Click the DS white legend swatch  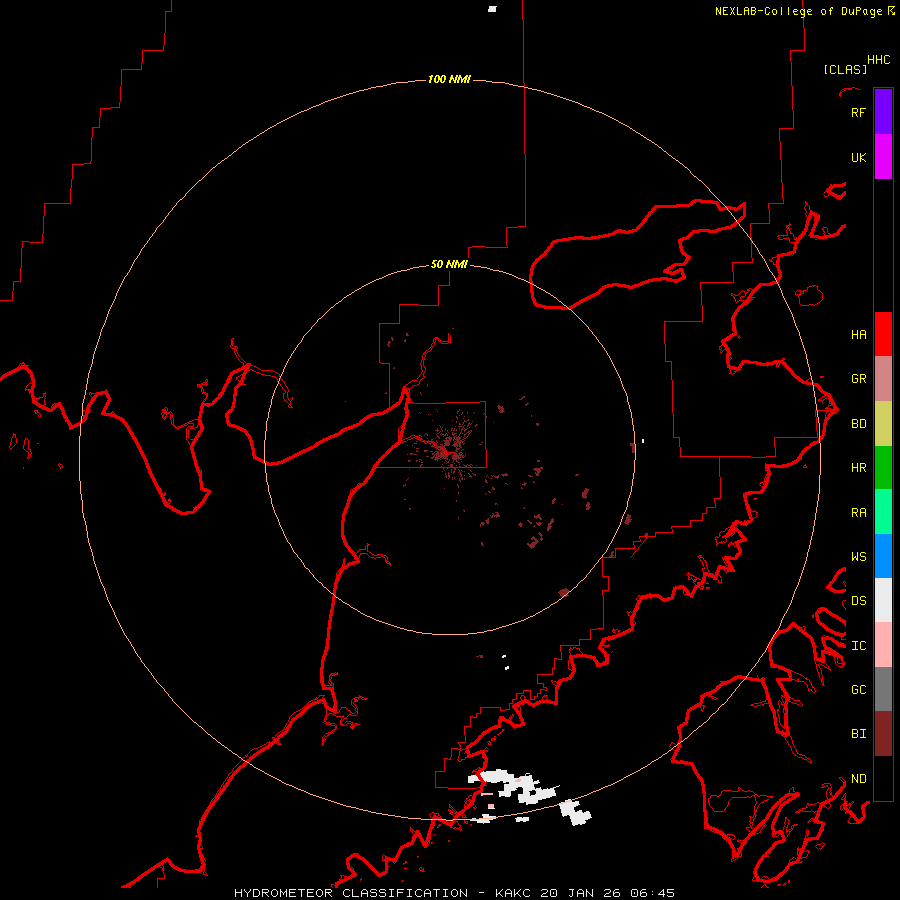click(x=883, y=600)
